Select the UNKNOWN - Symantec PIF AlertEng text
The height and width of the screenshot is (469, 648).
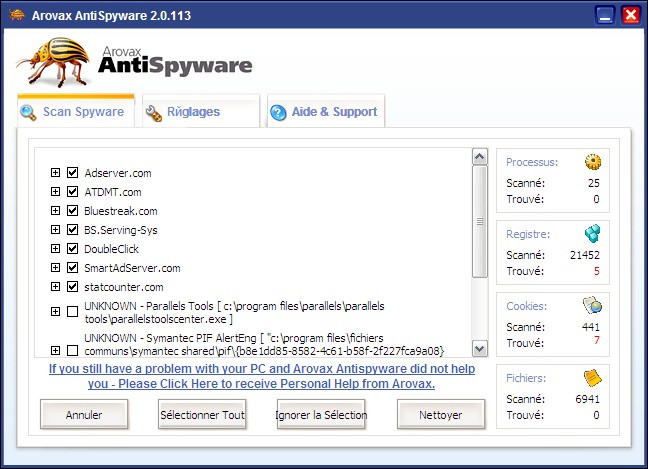(264, 344)
